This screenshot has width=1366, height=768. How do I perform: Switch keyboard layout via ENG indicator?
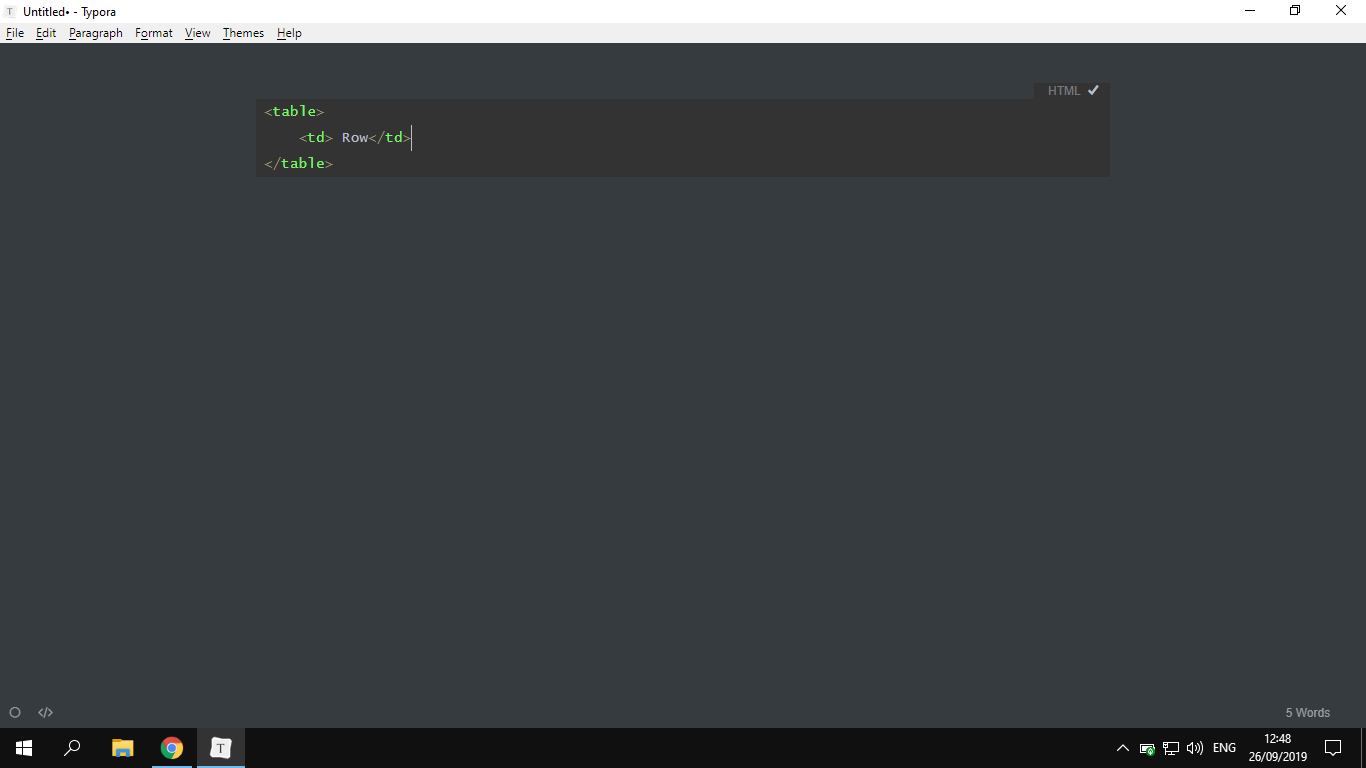(1223, 747)
